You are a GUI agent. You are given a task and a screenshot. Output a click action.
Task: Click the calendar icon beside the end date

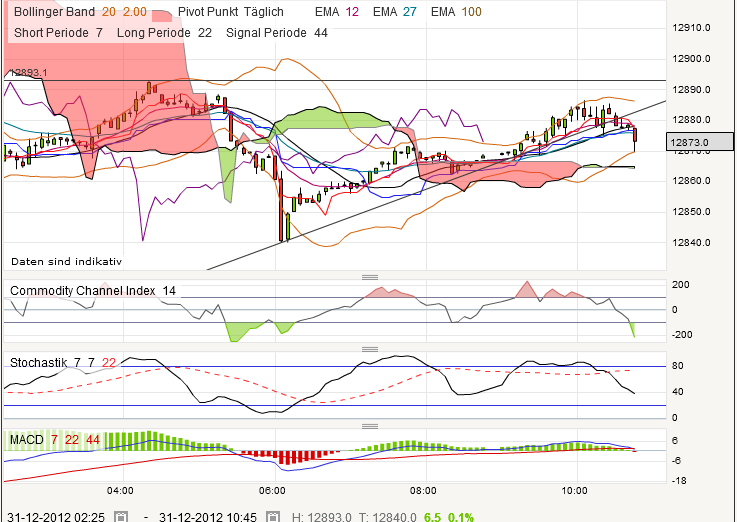click(273, 516)
